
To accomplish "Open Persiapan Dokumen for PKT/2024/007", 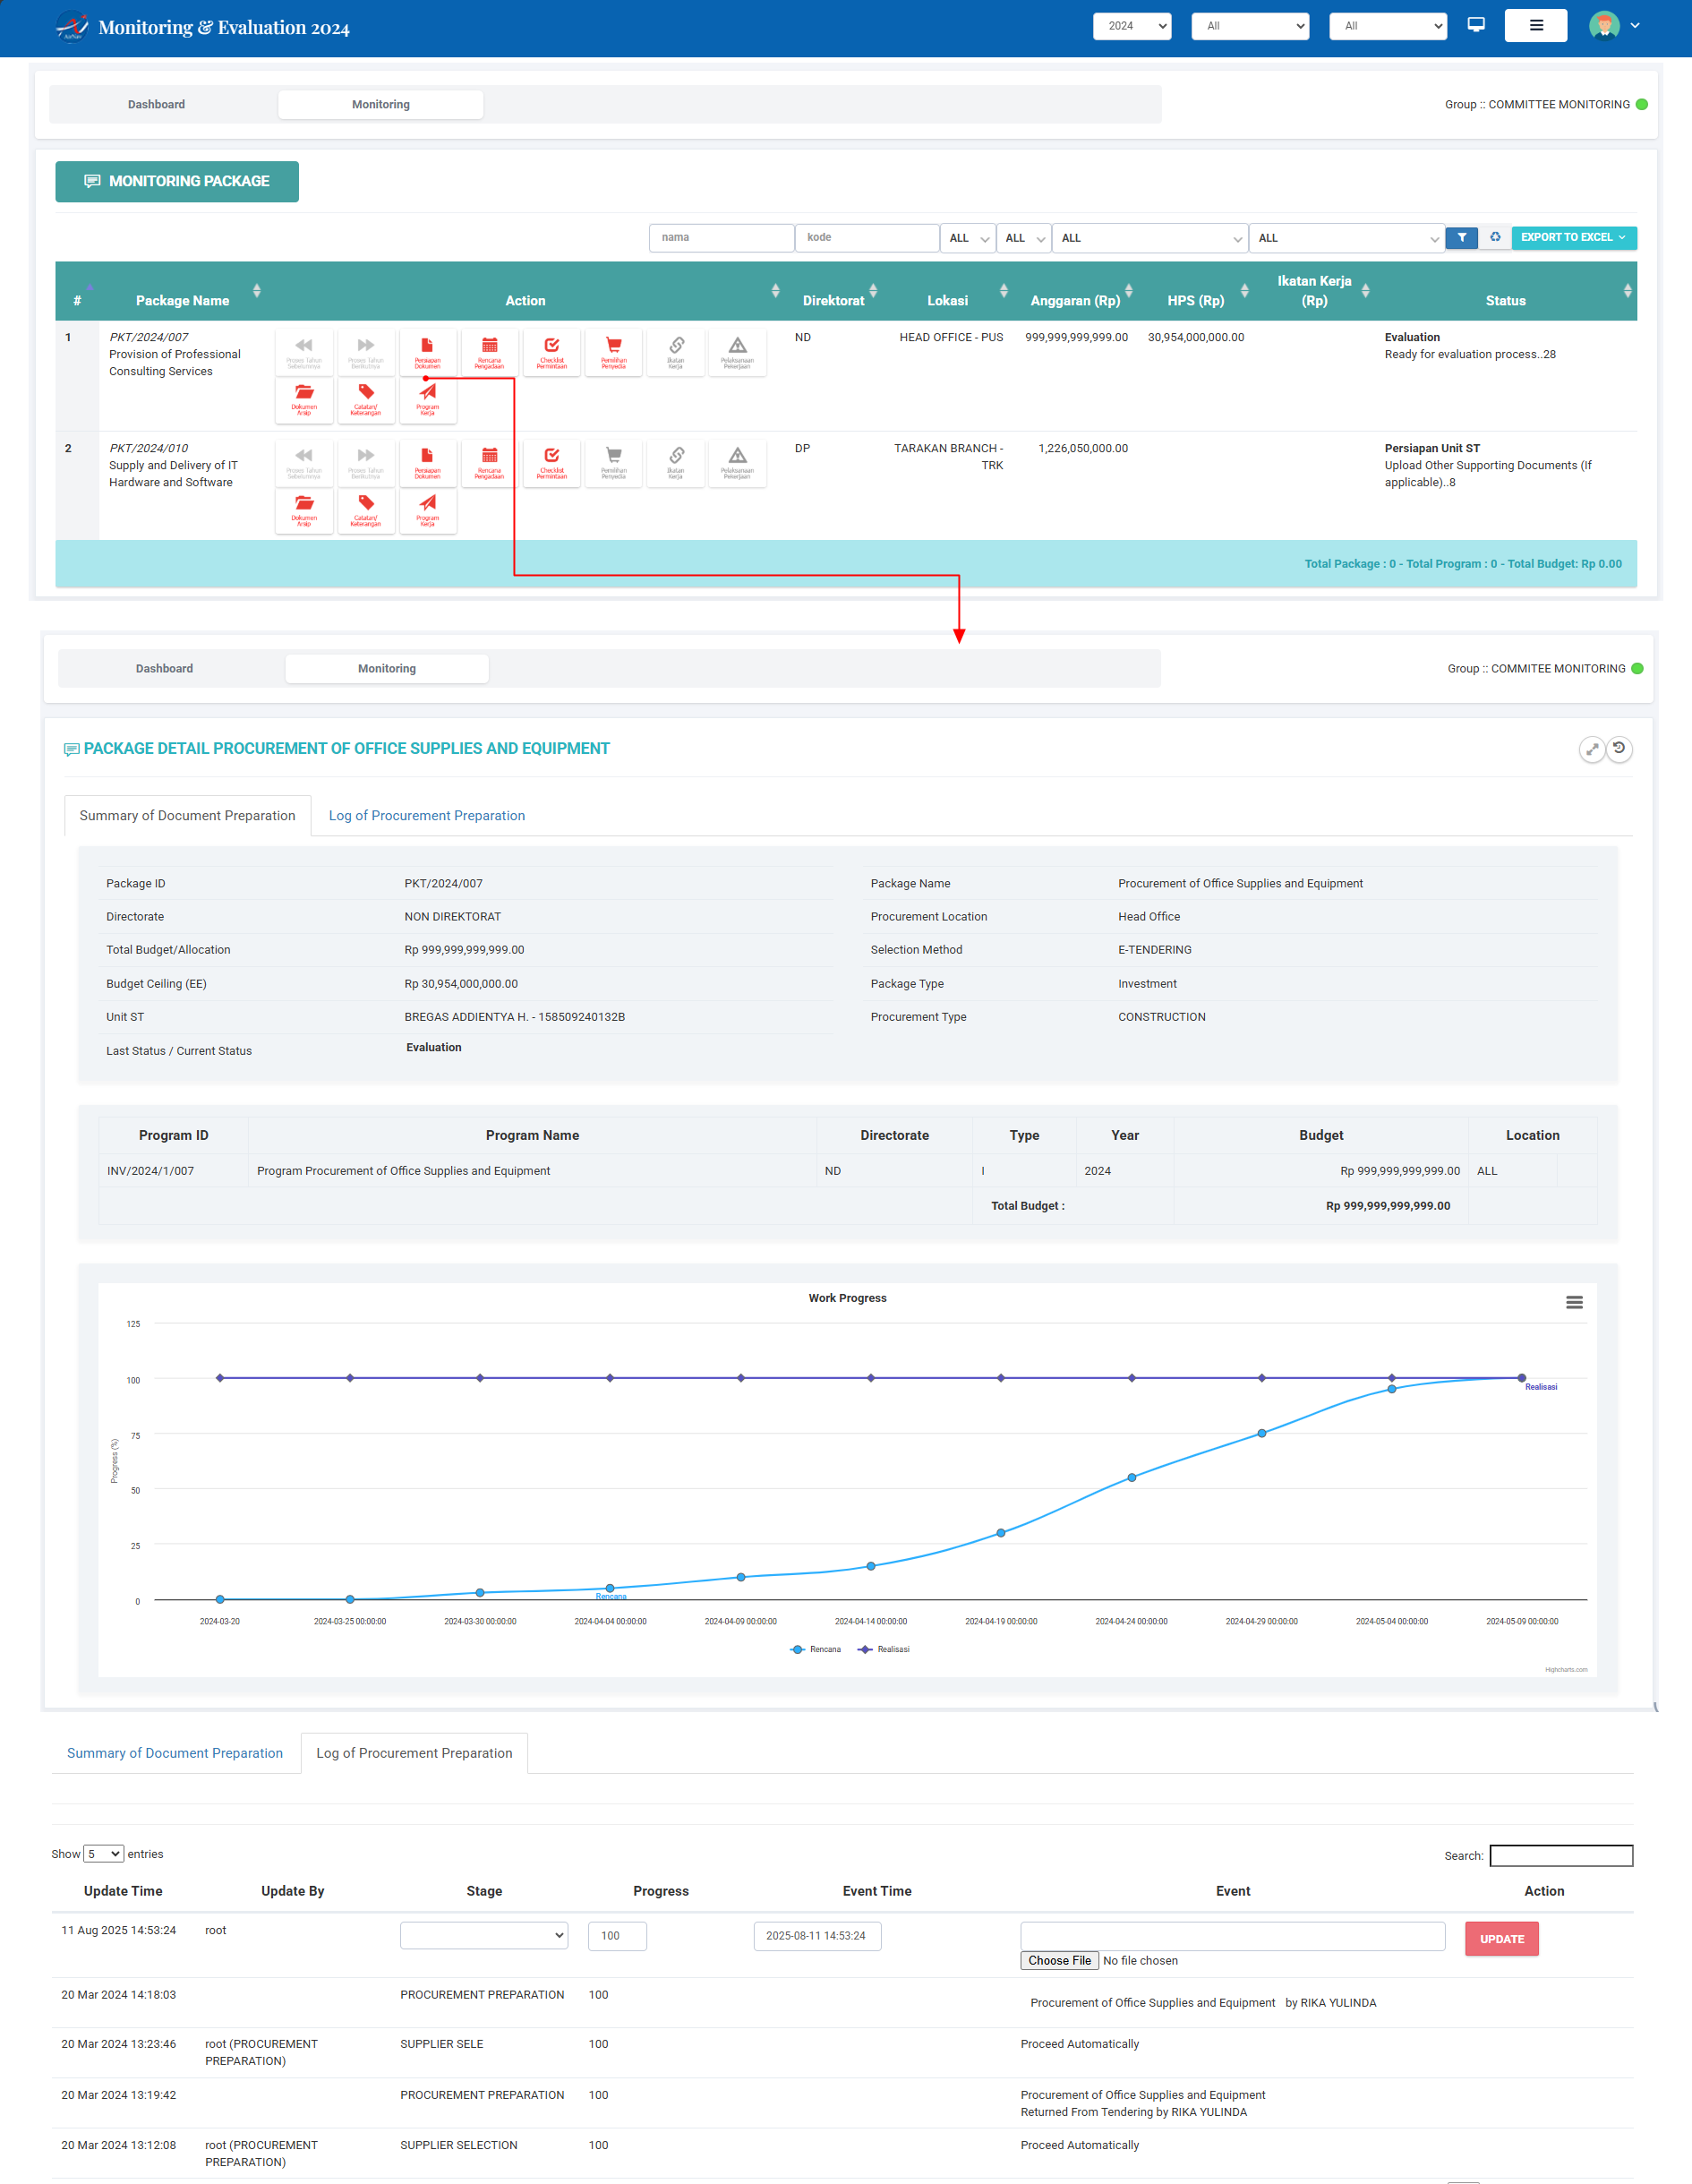I will click(428, 352).
